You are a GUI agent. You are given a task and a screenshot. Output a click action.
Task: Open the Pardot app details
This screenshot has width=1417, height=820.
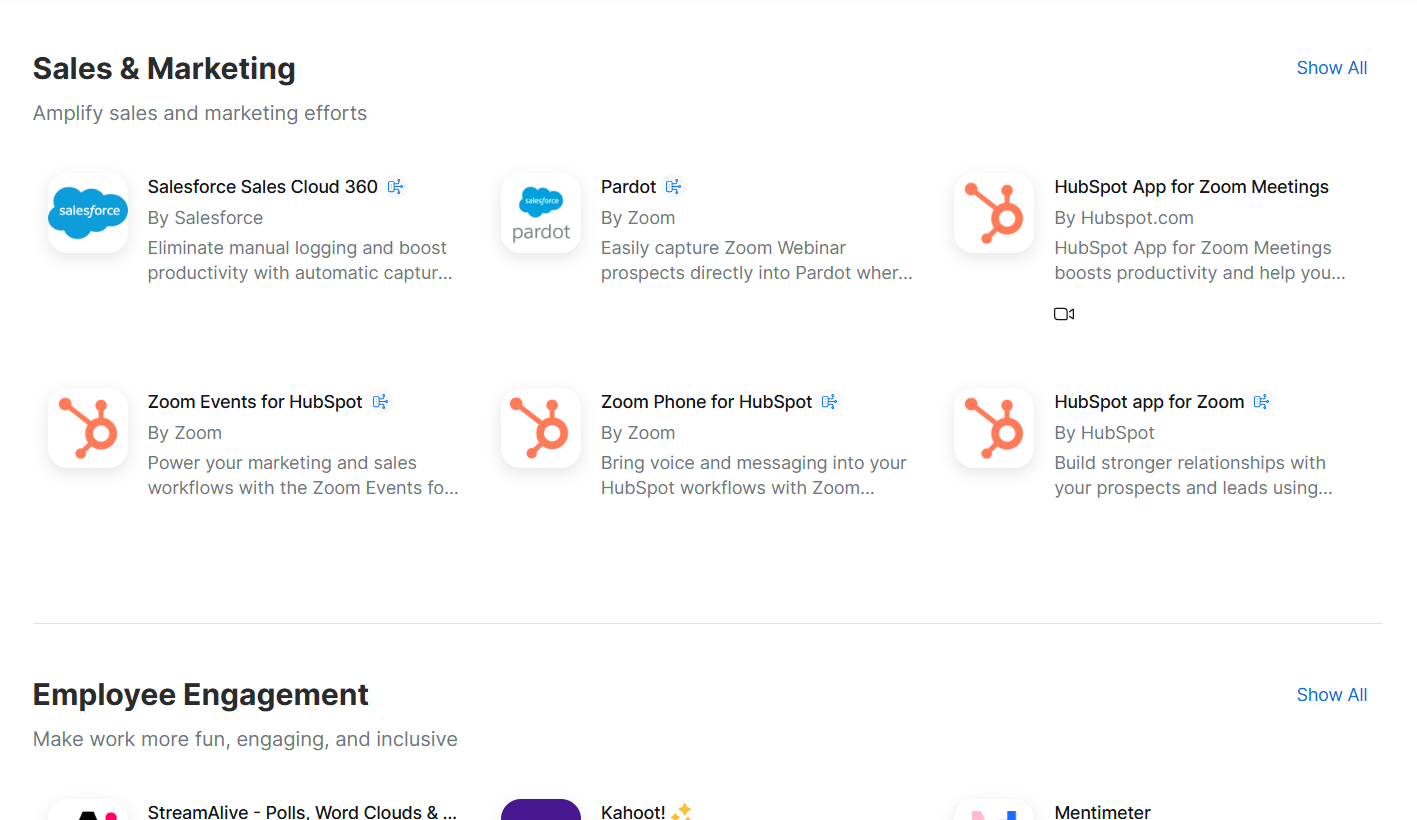pos(628,186)
